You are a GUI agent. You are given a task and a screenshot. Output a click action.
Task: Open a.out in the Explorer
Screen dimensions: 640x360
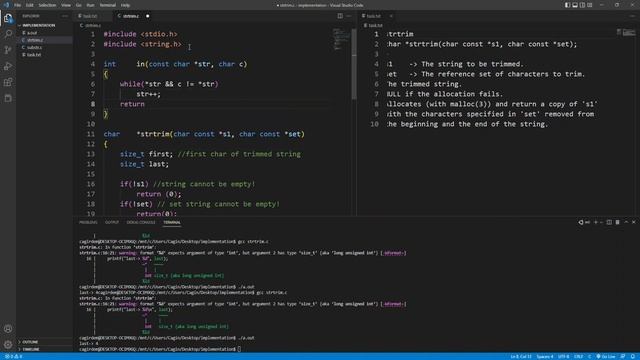click(x=45, y=33)
